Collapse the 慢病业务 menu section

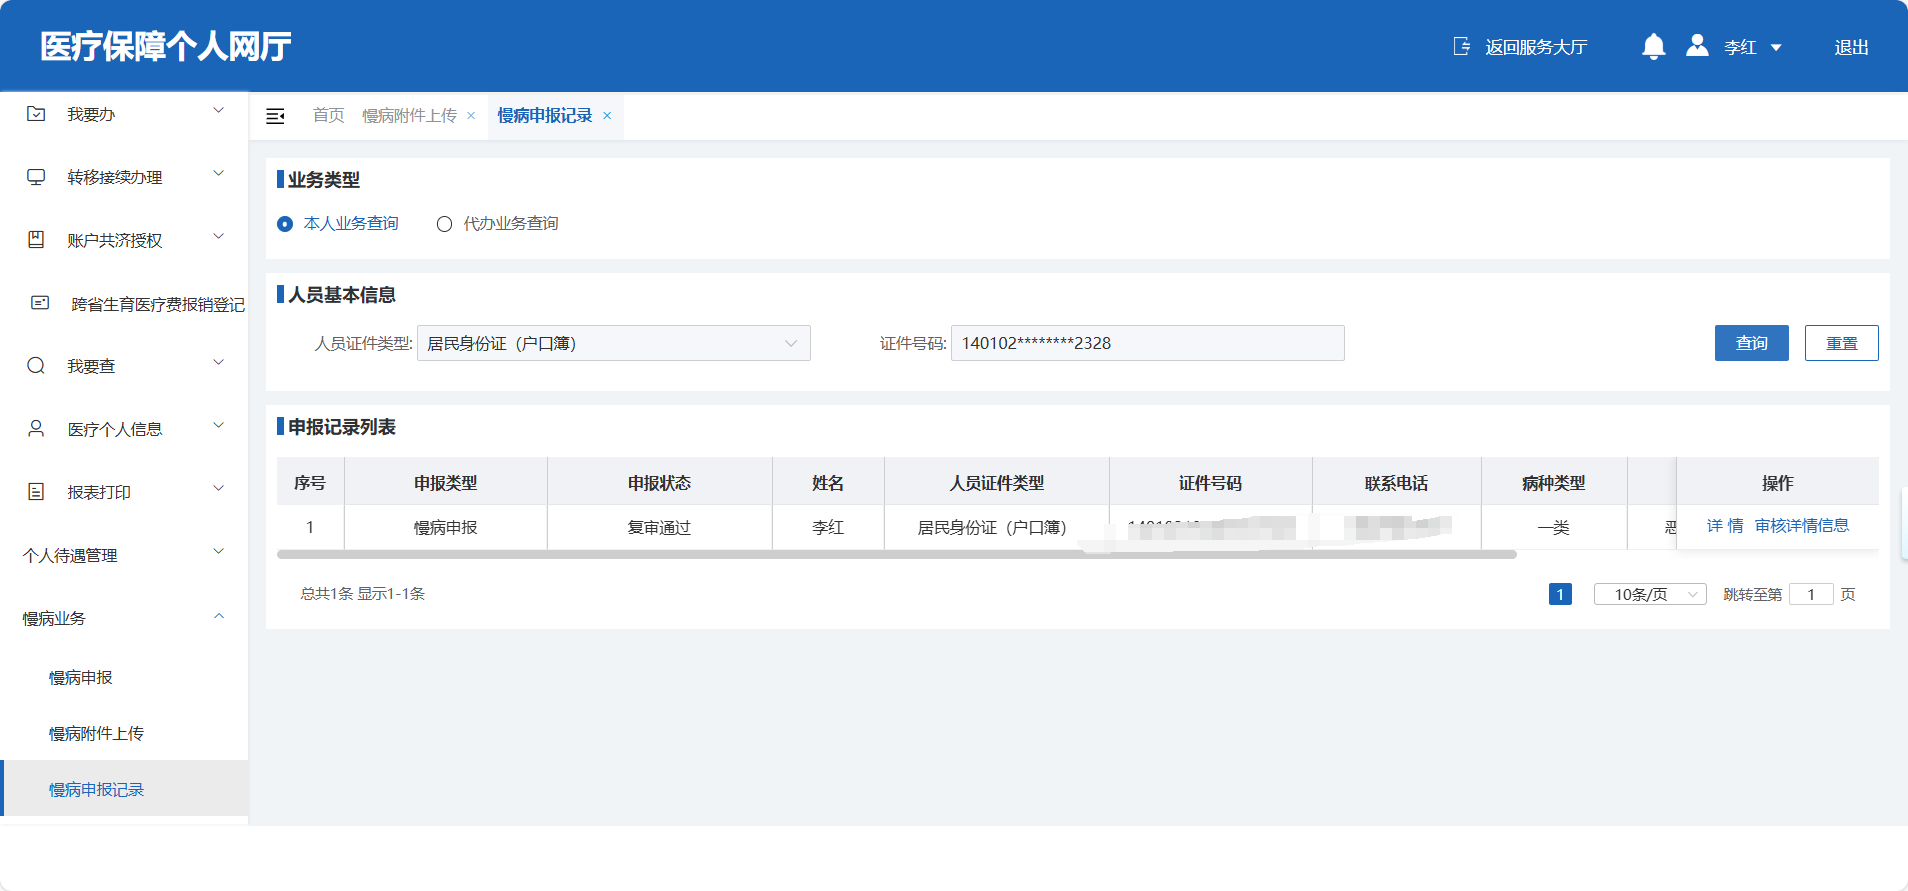pyautogui.click(x=219, y=617)
